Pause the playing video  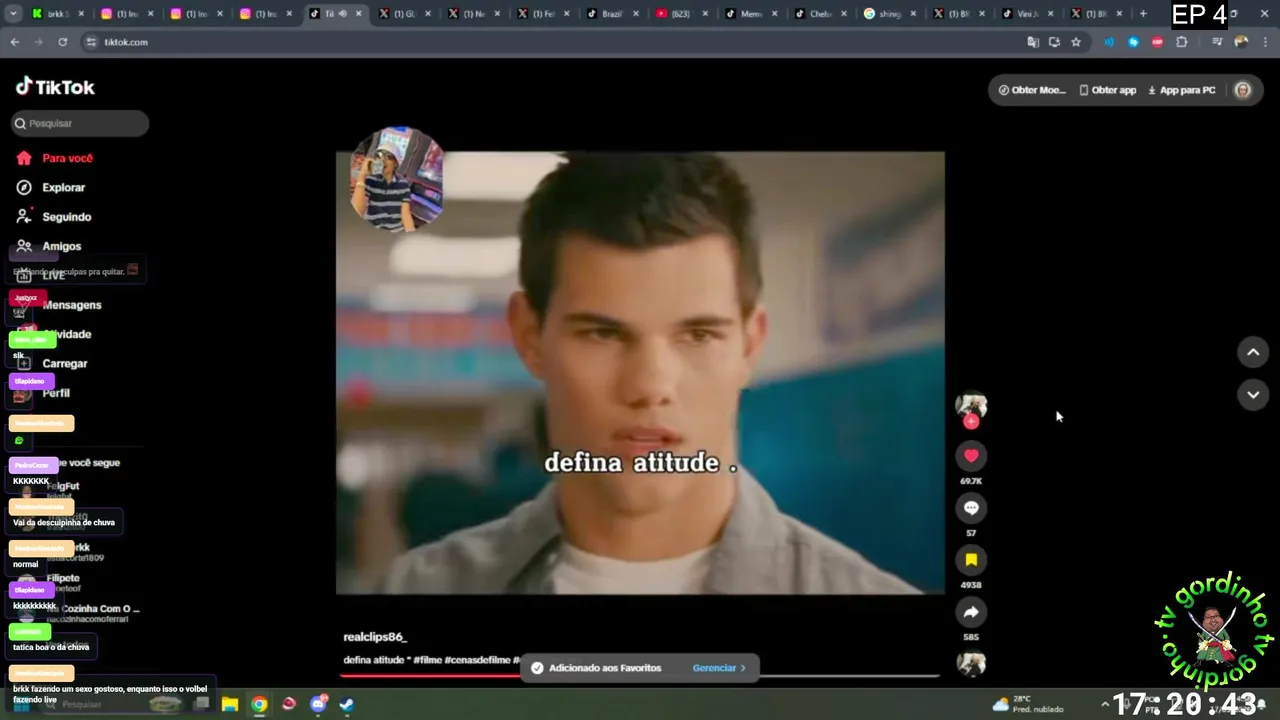coord(640,372)
